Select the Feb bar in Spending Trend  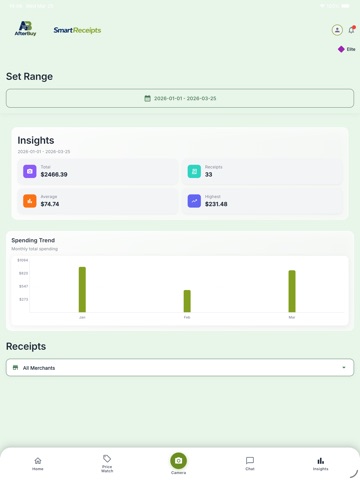click(x=187, y=301)
